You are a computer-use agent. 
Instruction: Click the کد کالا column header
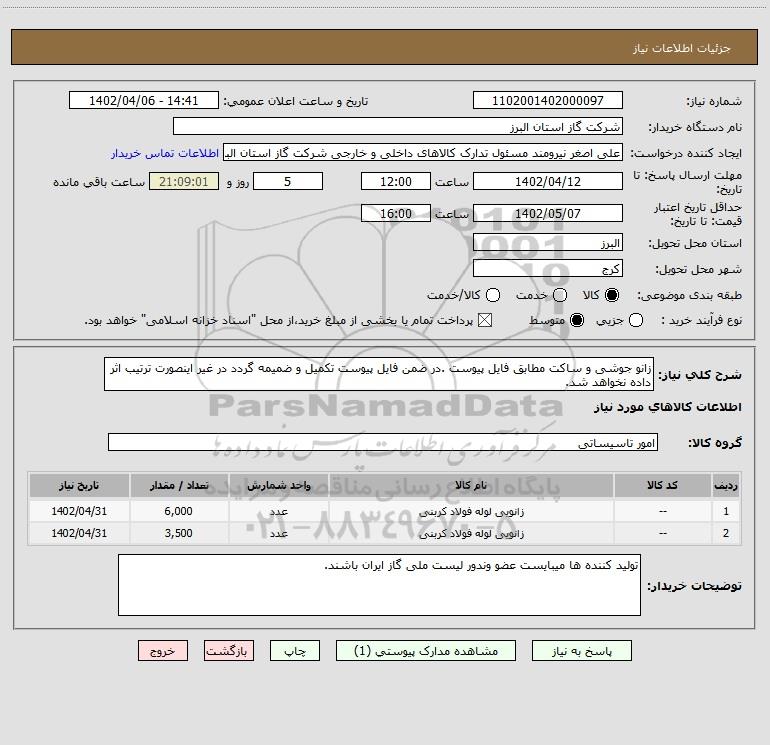click(662, 485)
